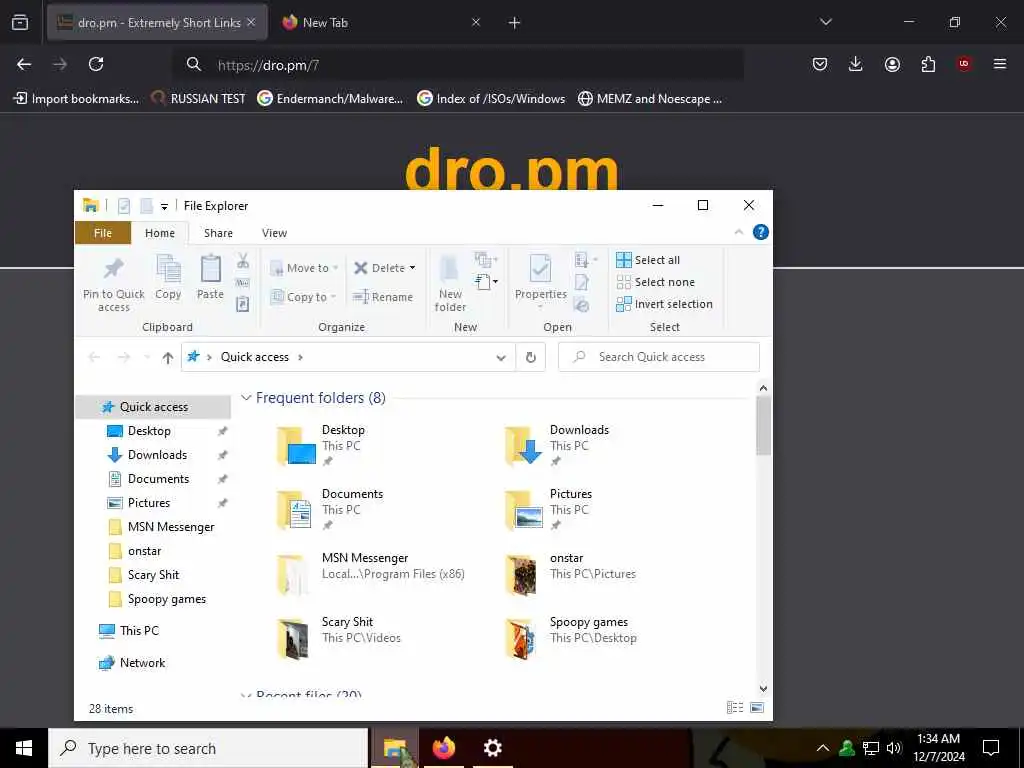Viewport: 1024px width, 768px height.
Task: Switch to details view icon in status bar
Action: click(x=735, y=708)
